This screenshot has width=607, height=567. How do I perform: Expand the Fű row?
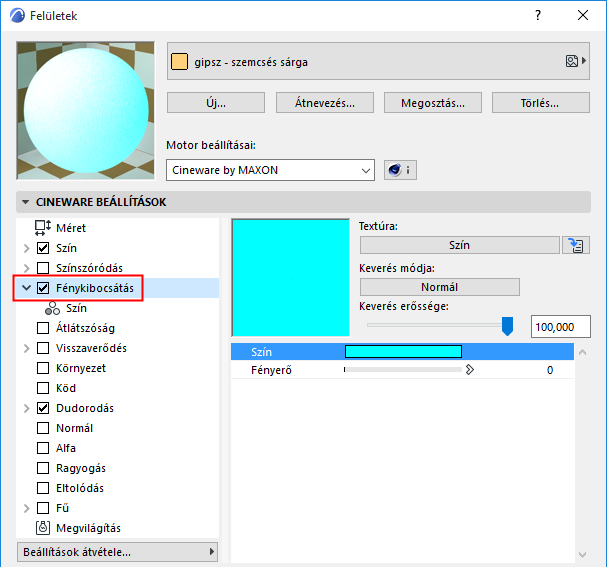click(x=26, y=508)
